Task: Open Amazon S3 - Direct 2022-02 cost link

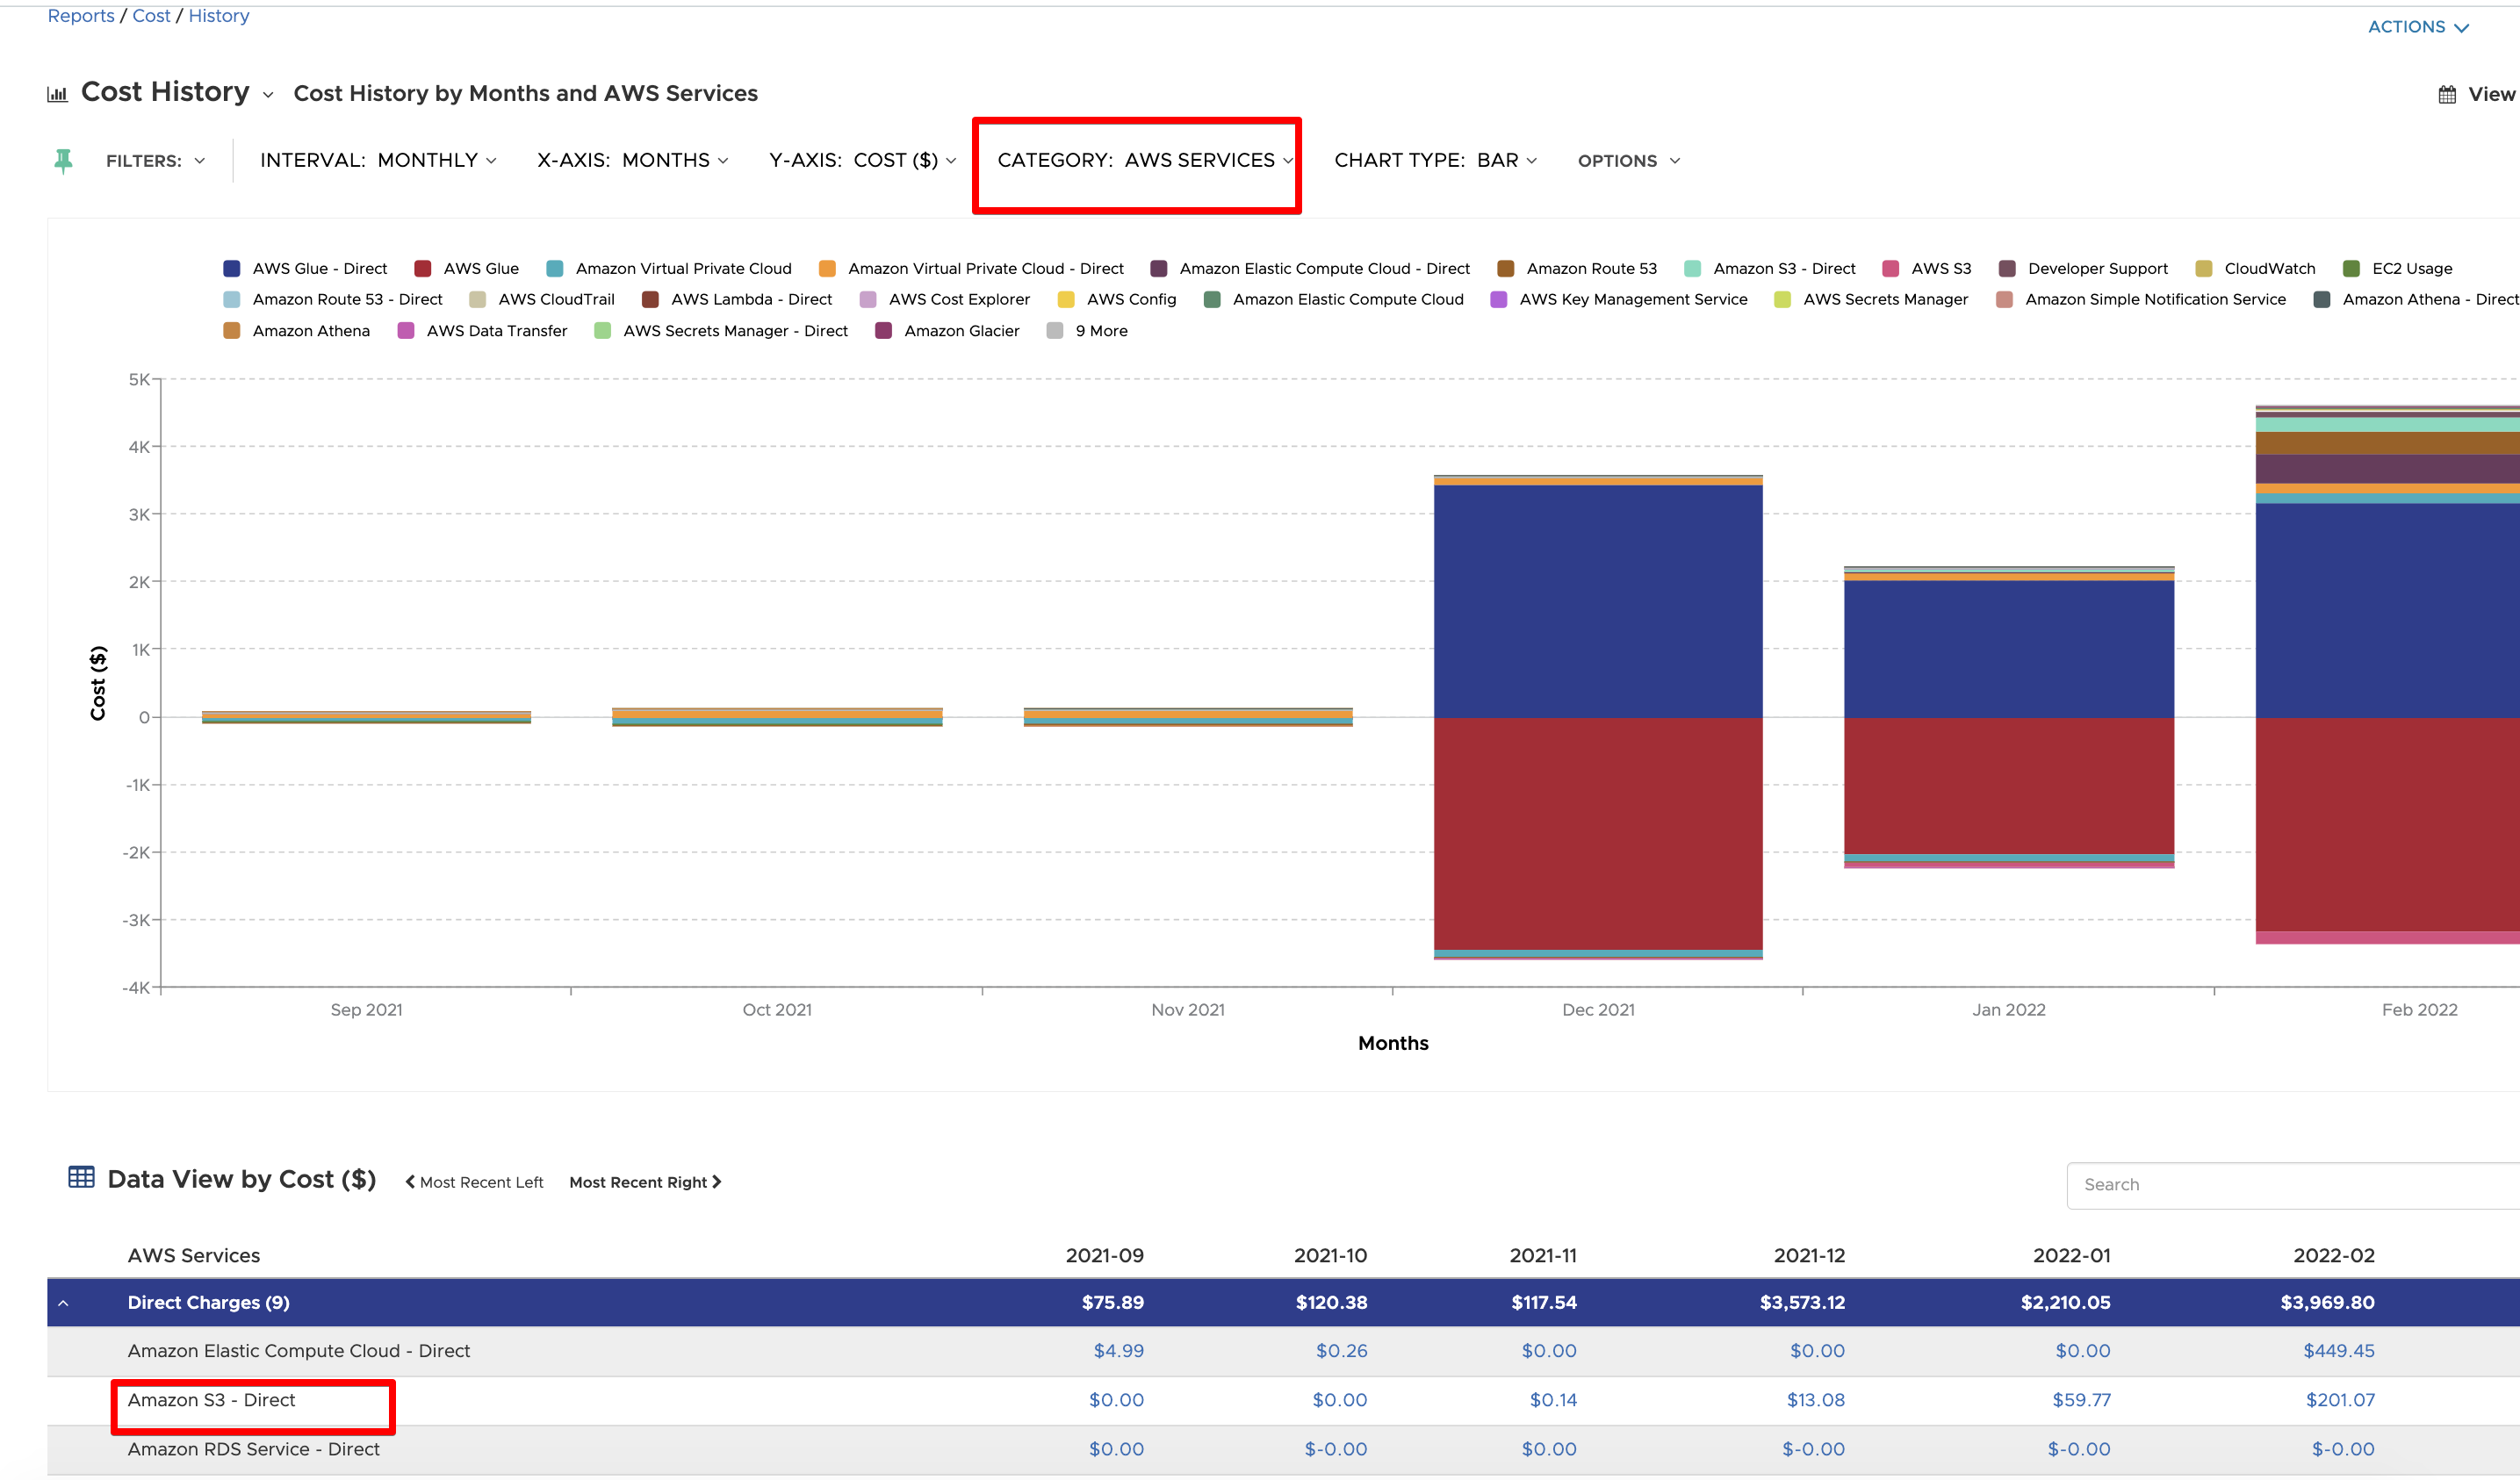Action: point(2339,1400)
